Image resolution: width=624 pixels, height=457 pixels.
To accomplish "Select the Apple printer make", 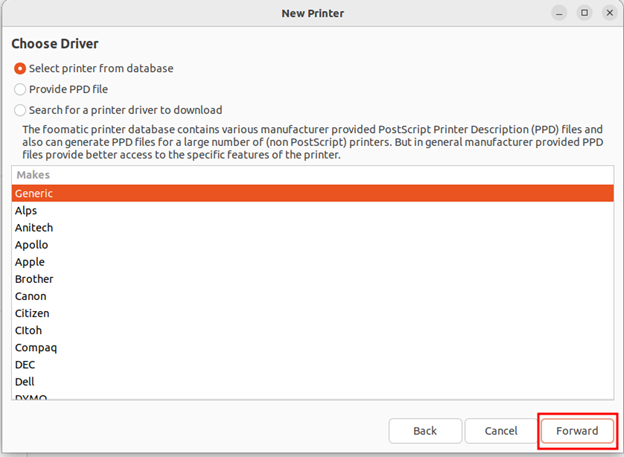I will click(x=30, y=262).
